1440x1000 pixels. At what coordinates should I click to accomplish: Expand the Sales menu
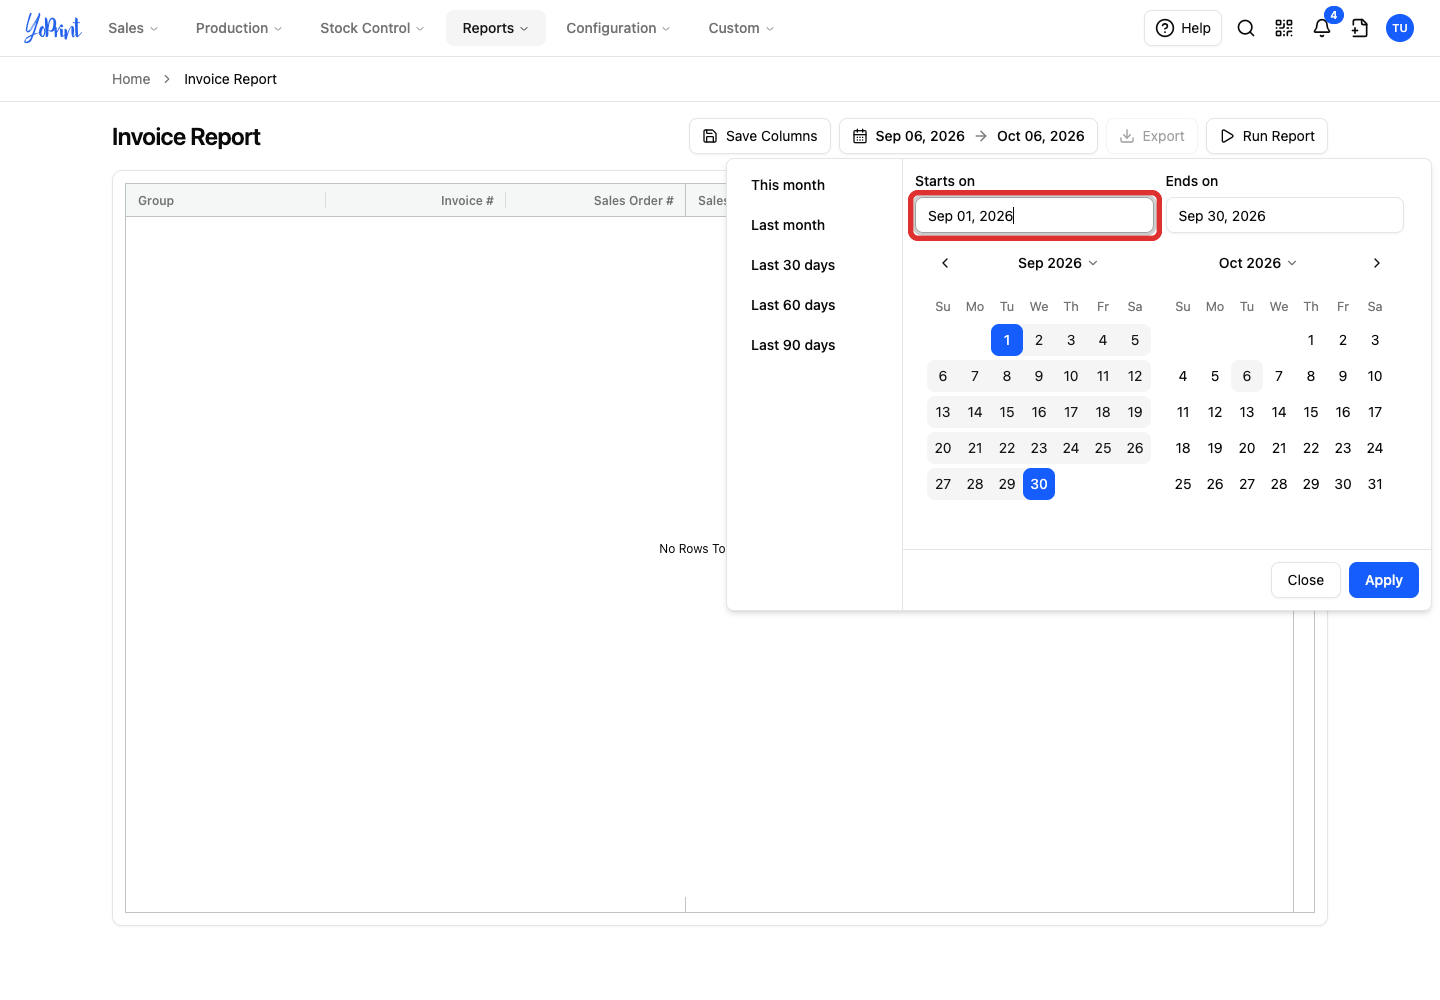(133, 28)
